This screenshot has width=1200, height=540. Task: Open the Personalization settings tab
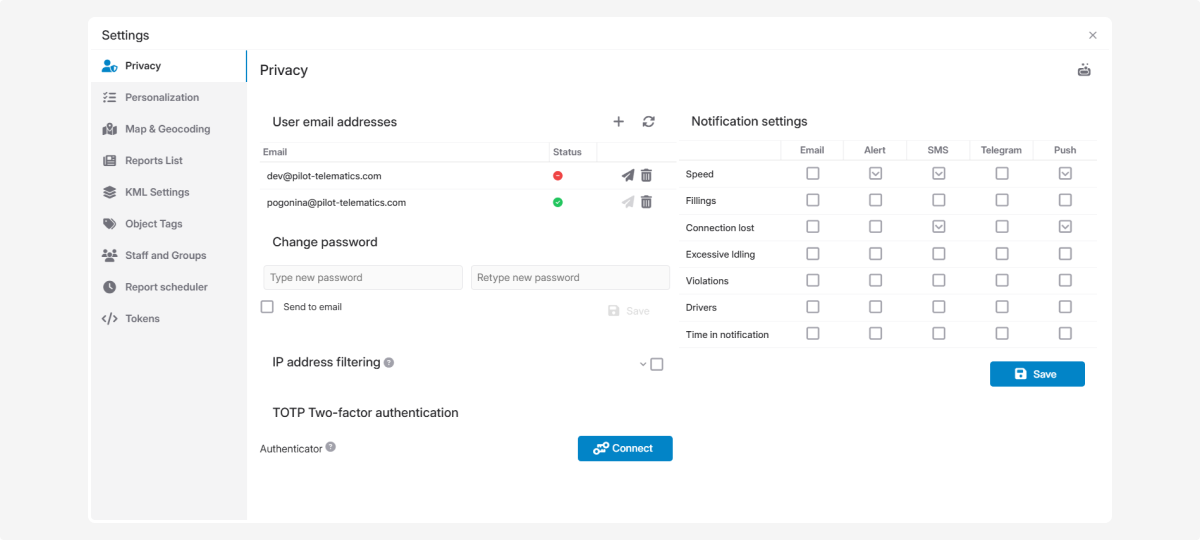[x=162, y=98]
